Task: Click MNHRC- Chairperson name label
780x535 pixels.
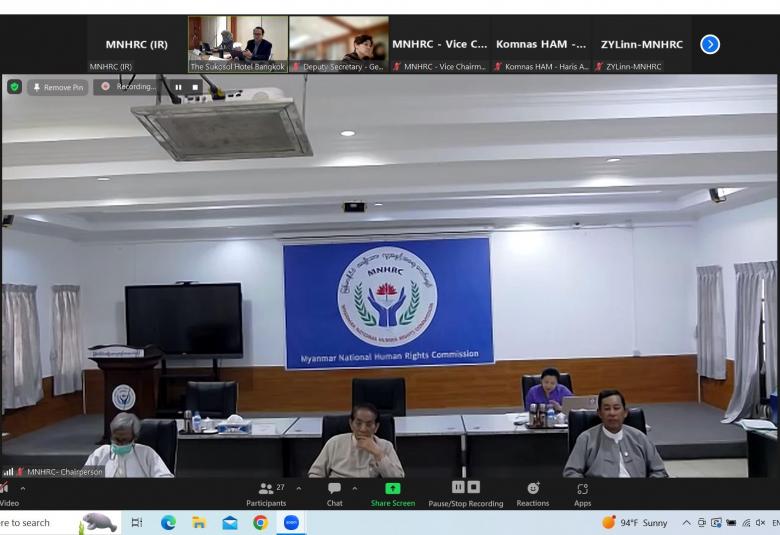Action: (x=65, y=472)
